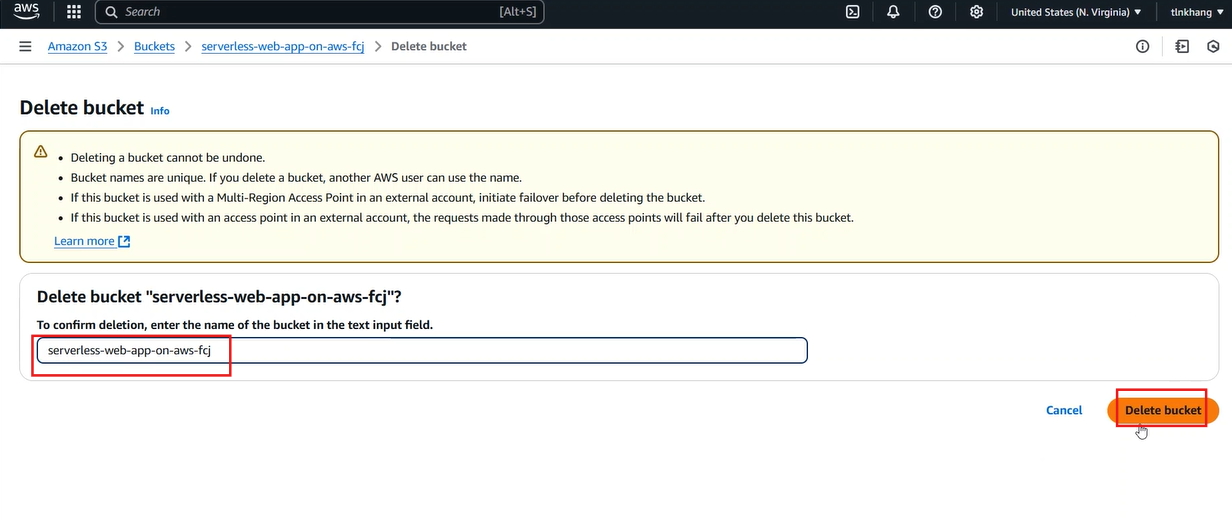Open the United States (N. Virginia) region dropdown

(1076, 12)
